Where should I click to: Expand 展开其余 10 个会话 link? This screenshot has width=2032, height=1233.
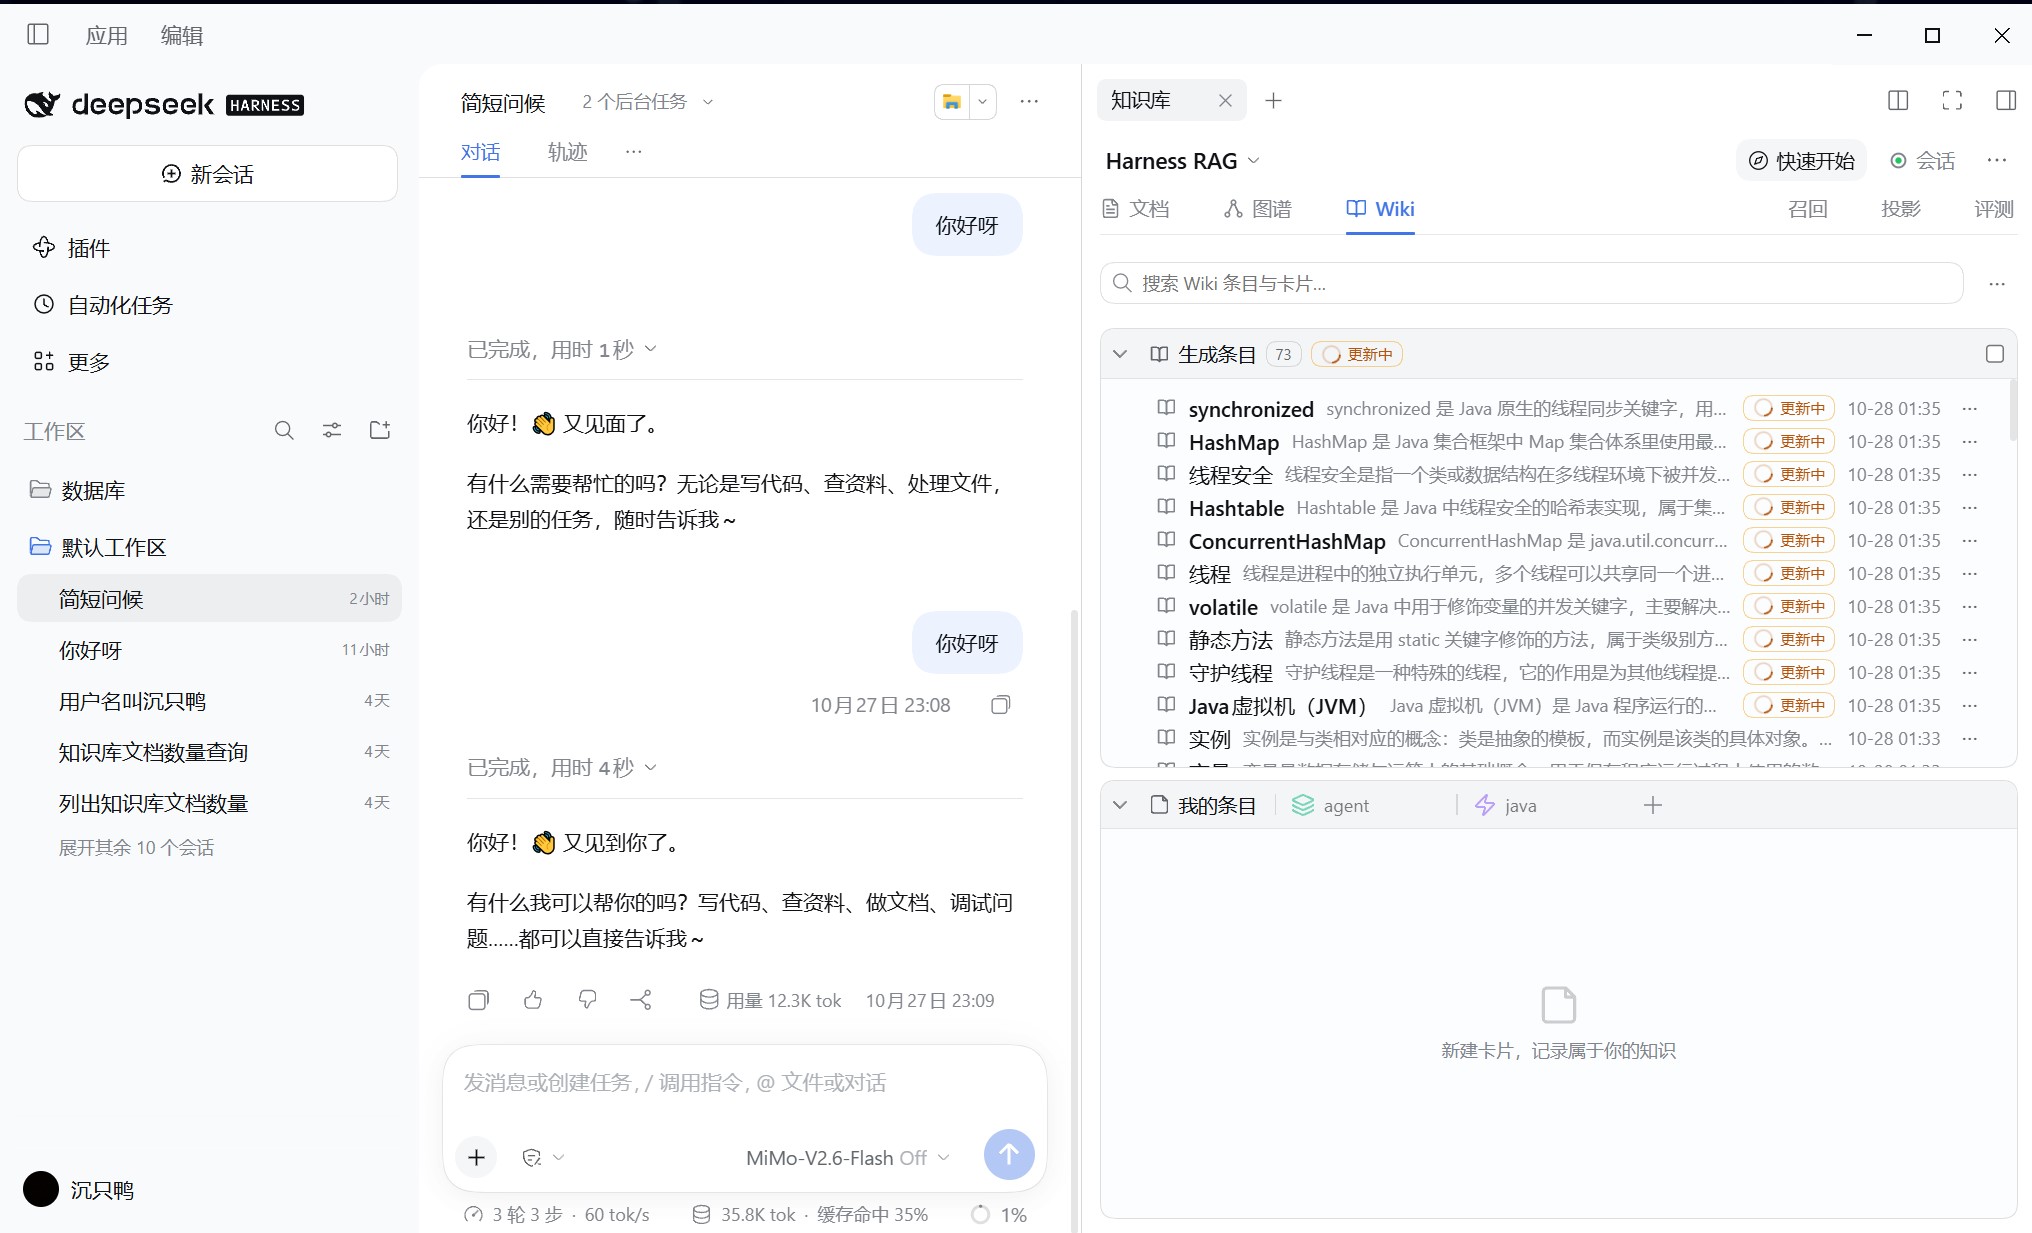pyautogui.click(x=136, y=847)
